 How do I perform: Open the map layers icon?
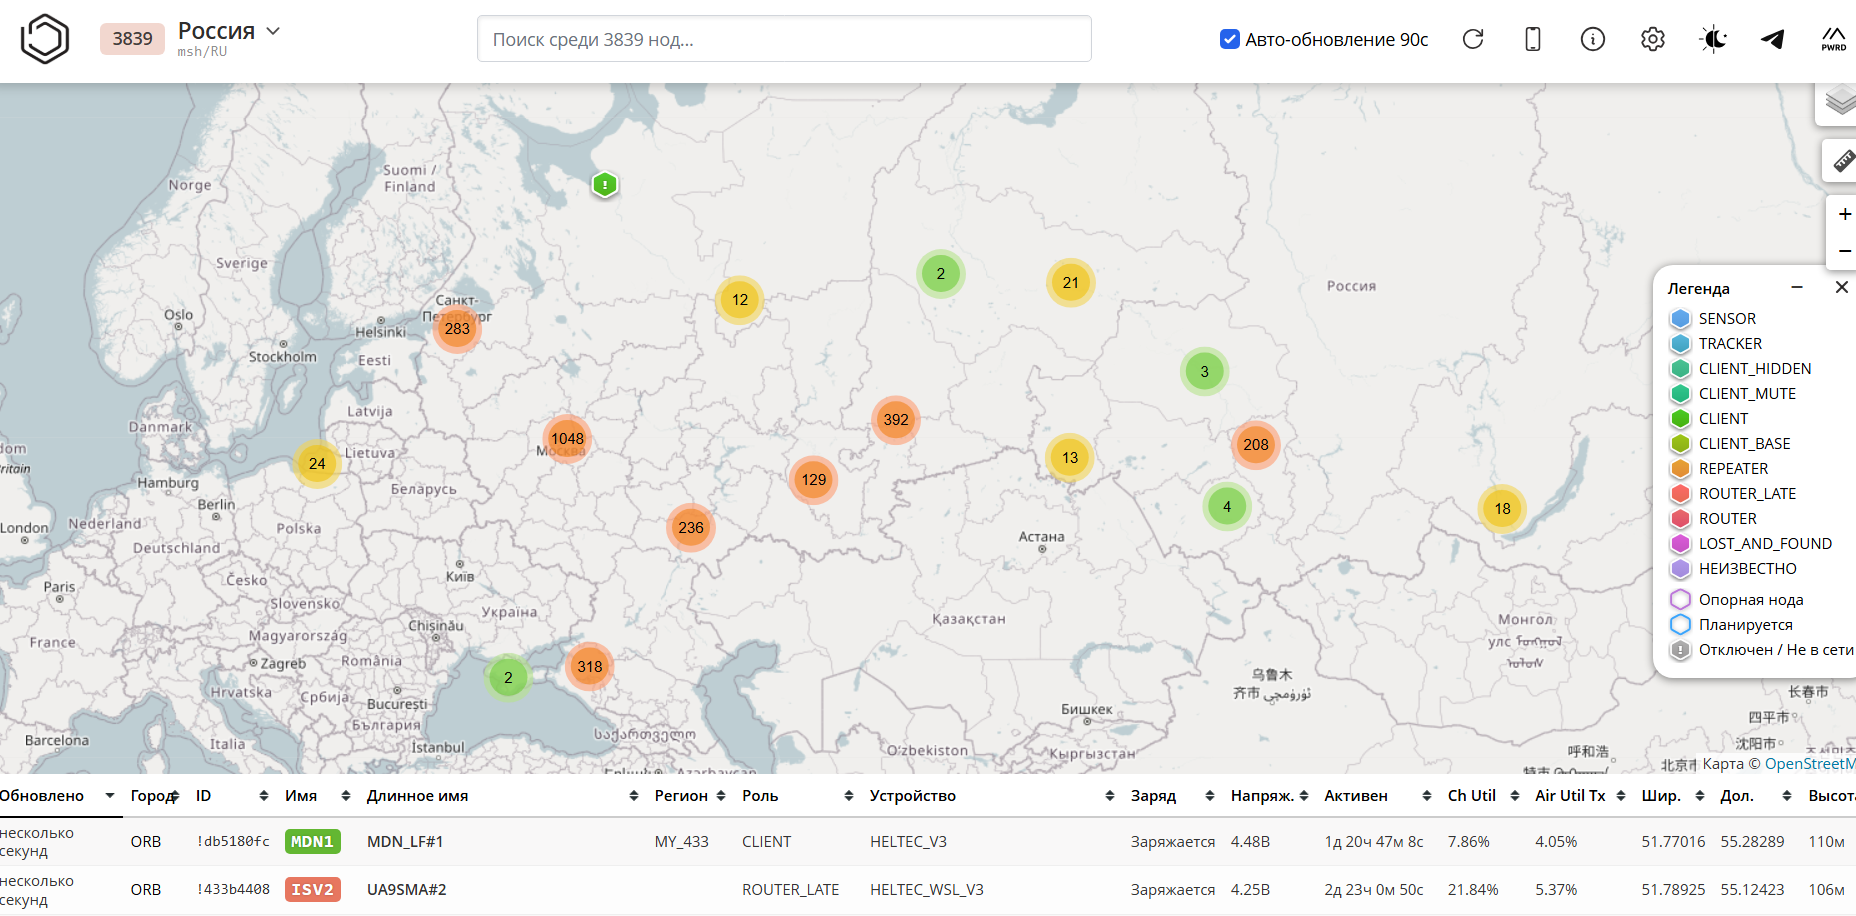1838,101
